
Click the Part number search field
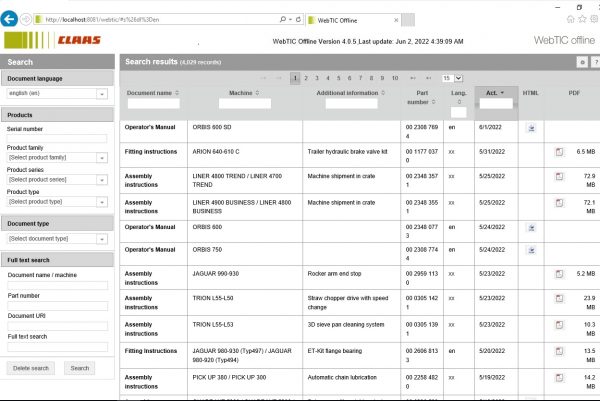click(x=58, y=306)
